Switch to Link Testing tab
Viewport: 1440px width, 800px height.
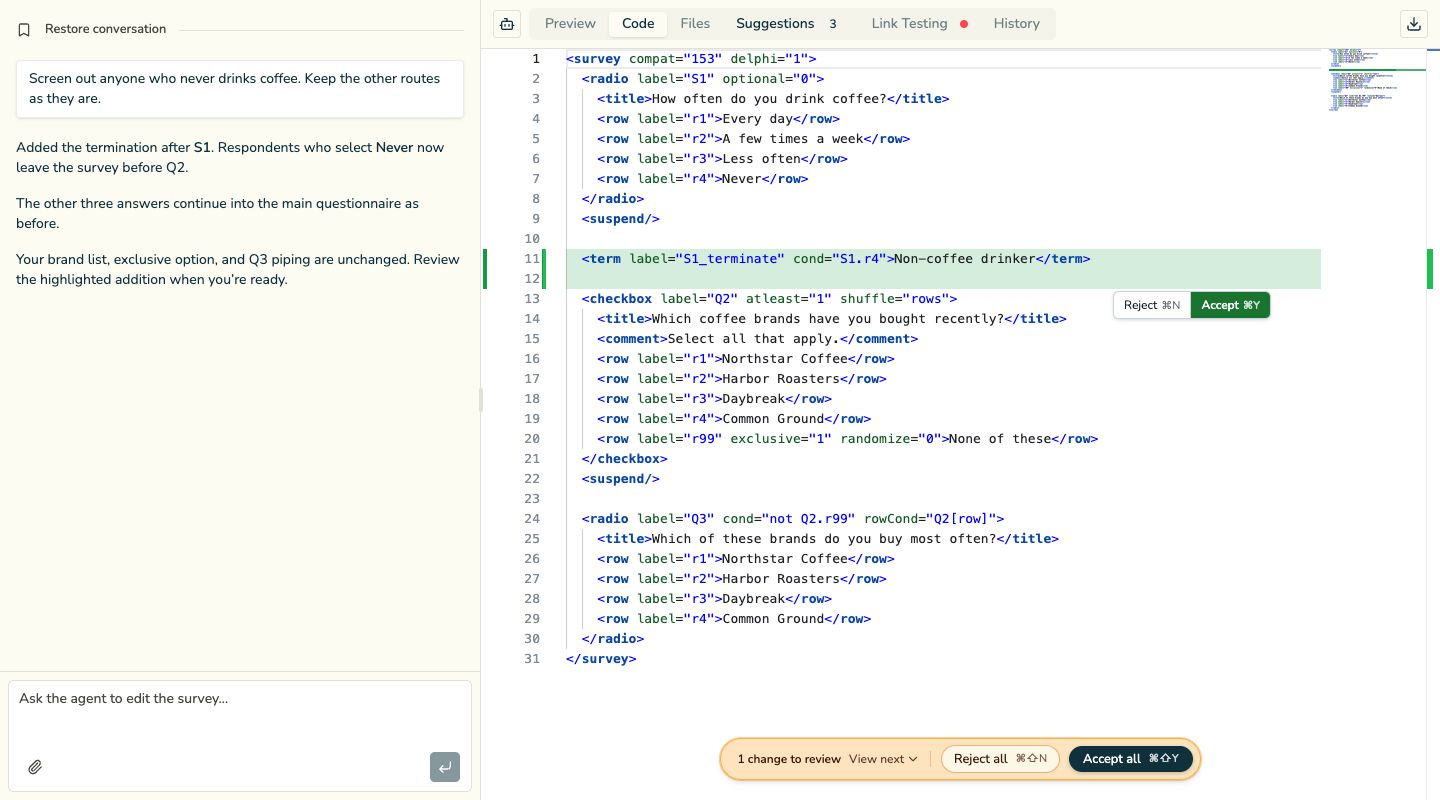[919, 24]
